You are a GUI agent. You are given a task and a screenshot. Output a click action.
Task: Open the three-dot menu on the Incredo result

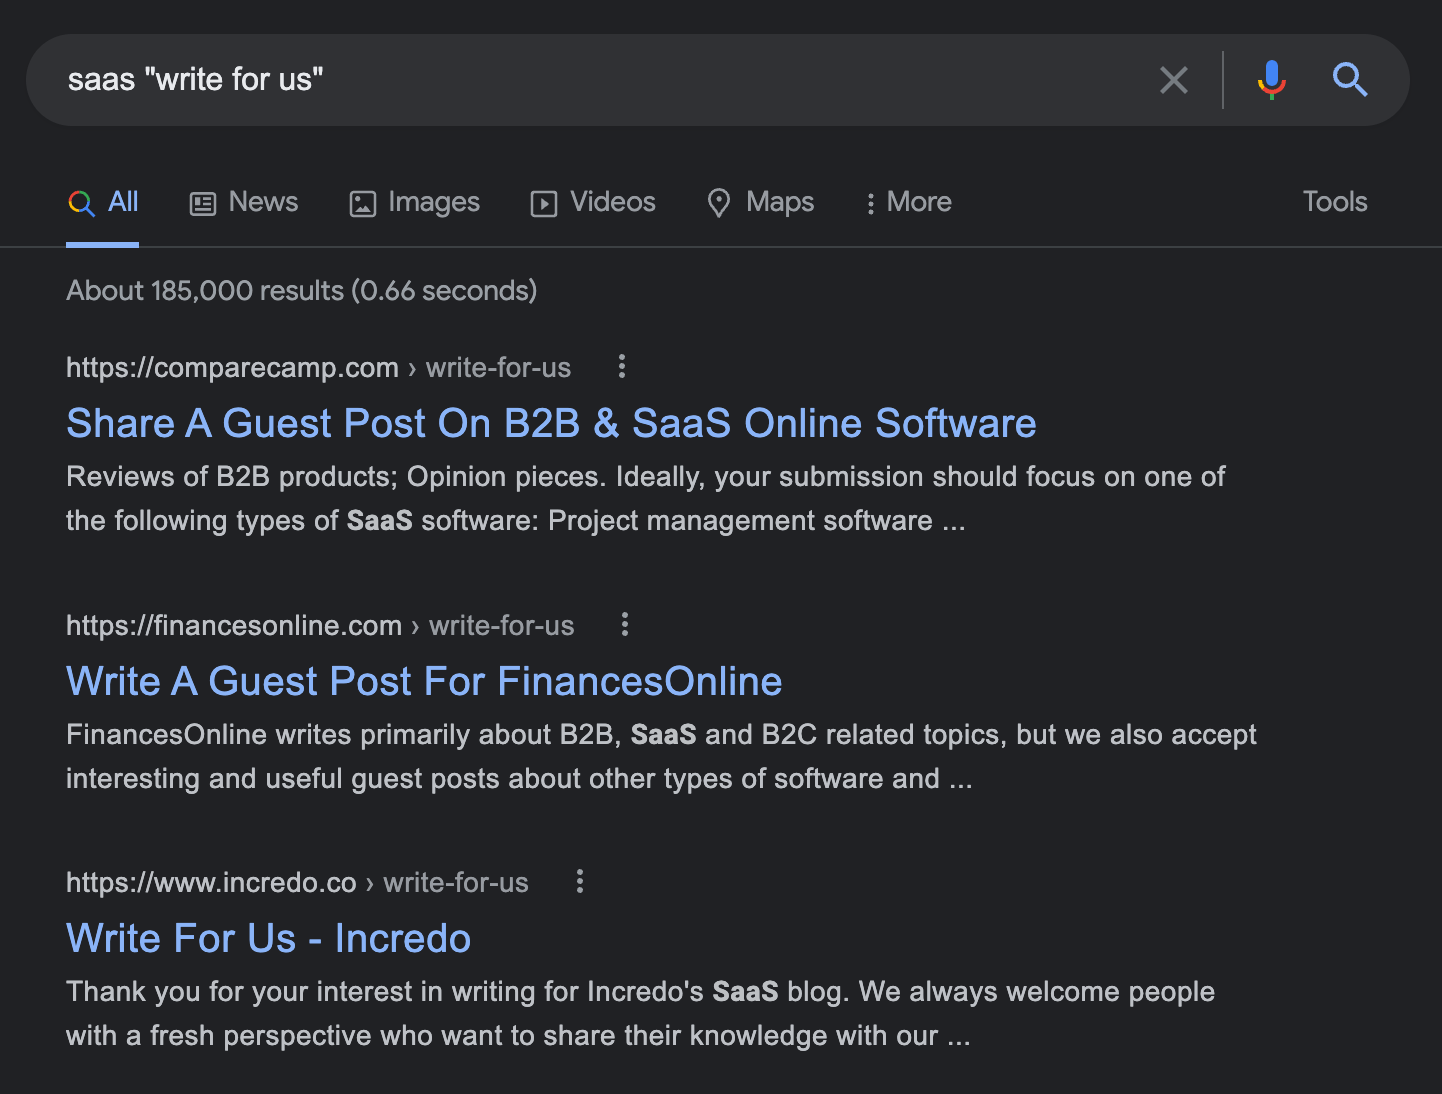click(580, 882)
